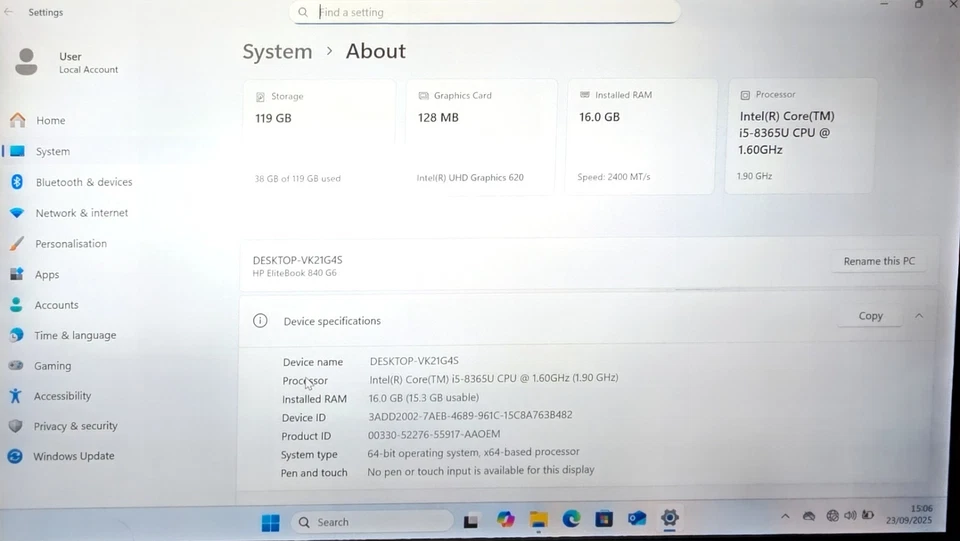This screenshot has height=541, width=960.
Task: Click the Gaming controller icon
Action: click(x=16, y=365)
